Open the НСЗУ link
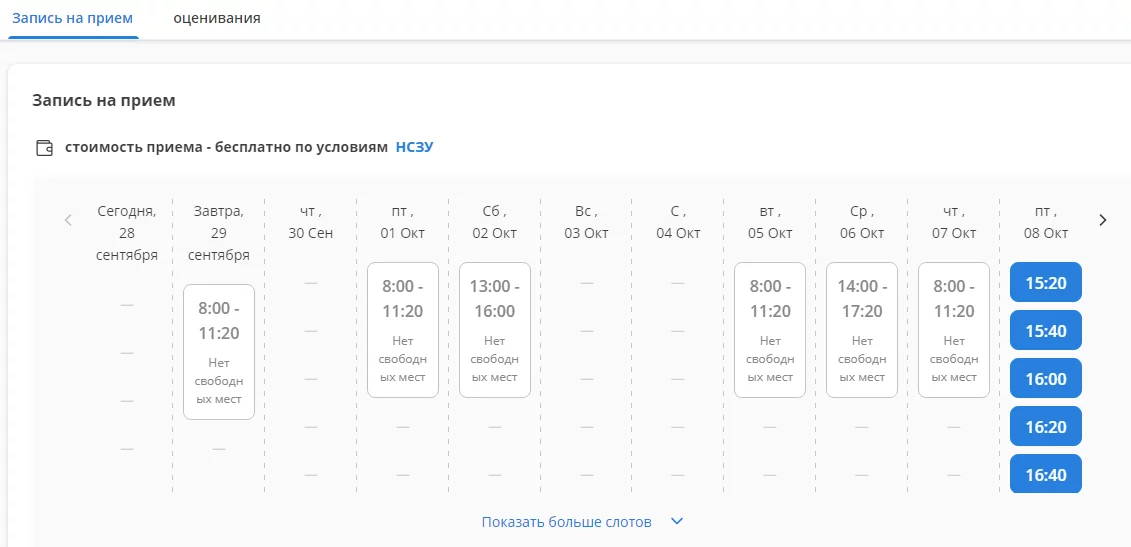The width and height of the screenshot is (1131, 547). (x=415, y=148)
